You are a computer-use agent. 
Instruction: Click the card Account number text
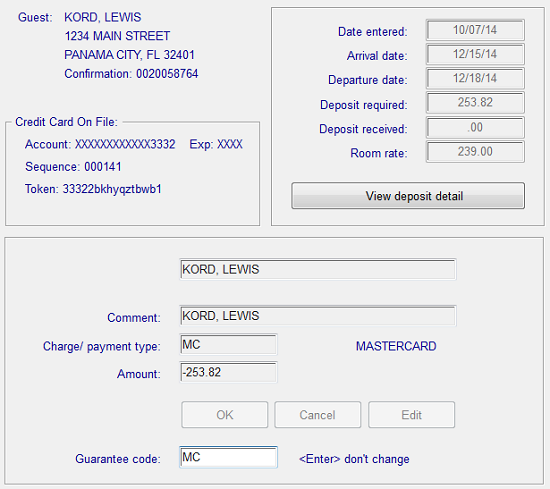click(x=125, y=145)
